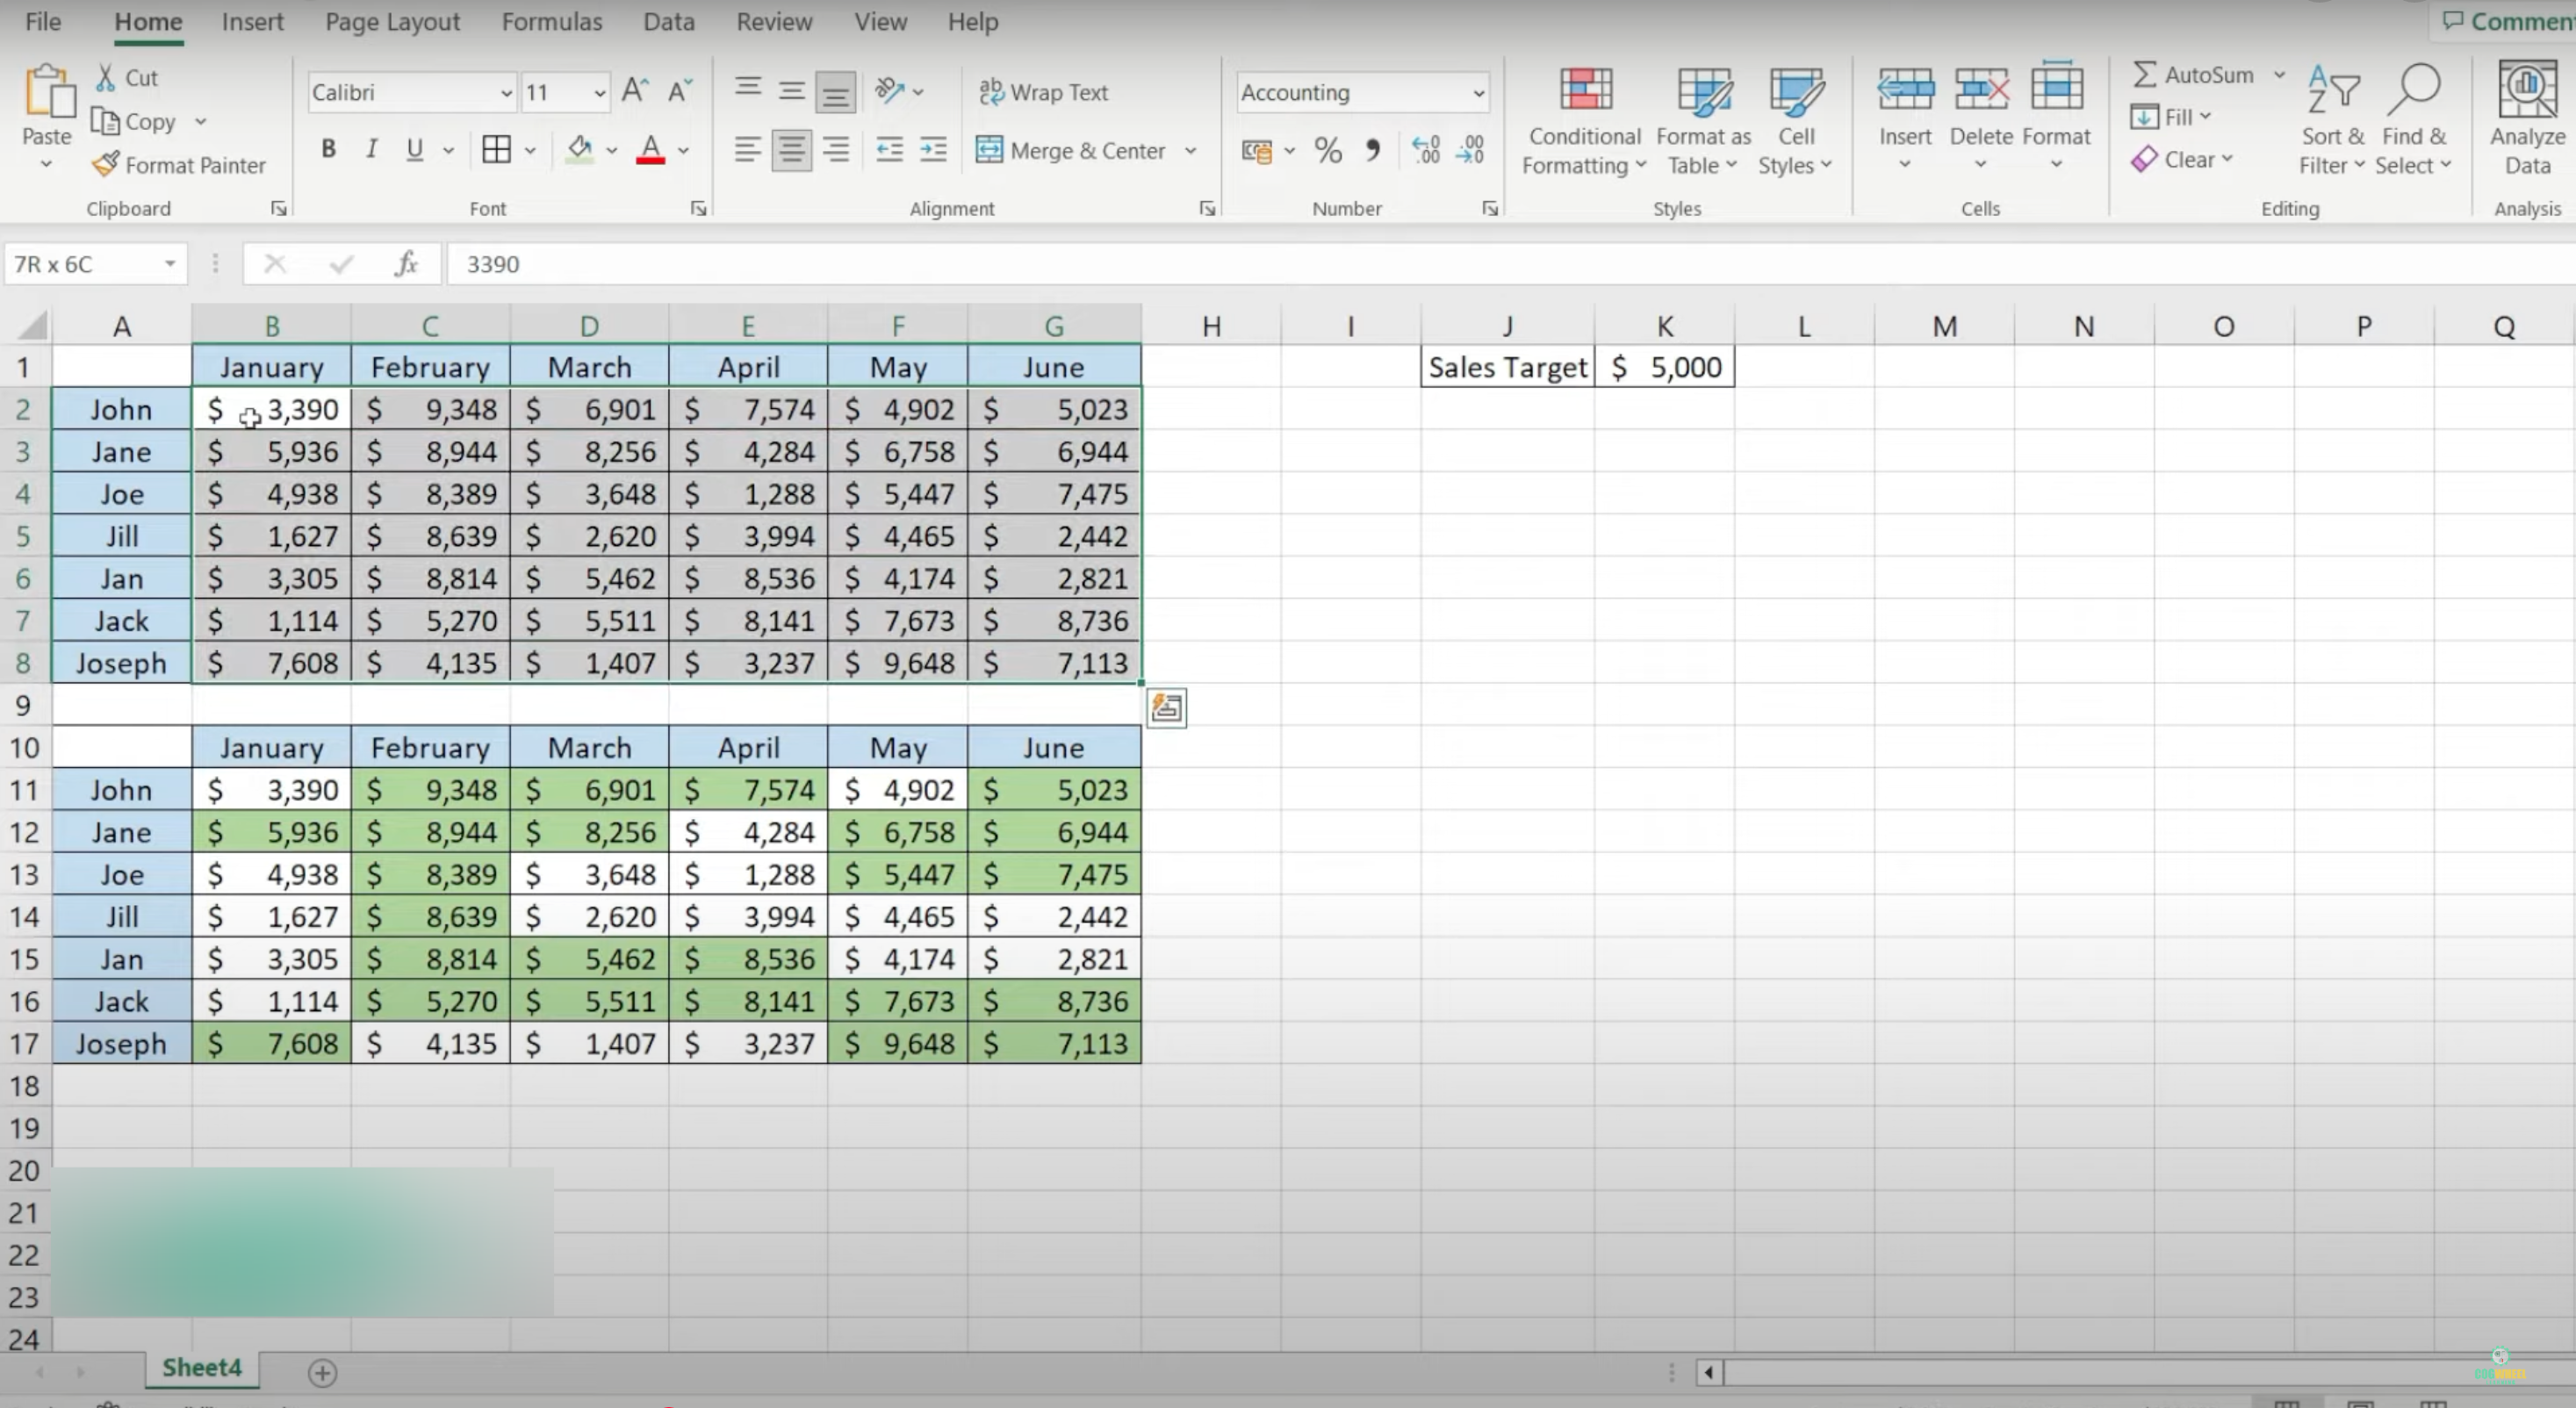This screenshot has width=2576, height=1408.
Task: Click the Format Painter brush icon
Action: pyautogui.click(x=106, y=164)
